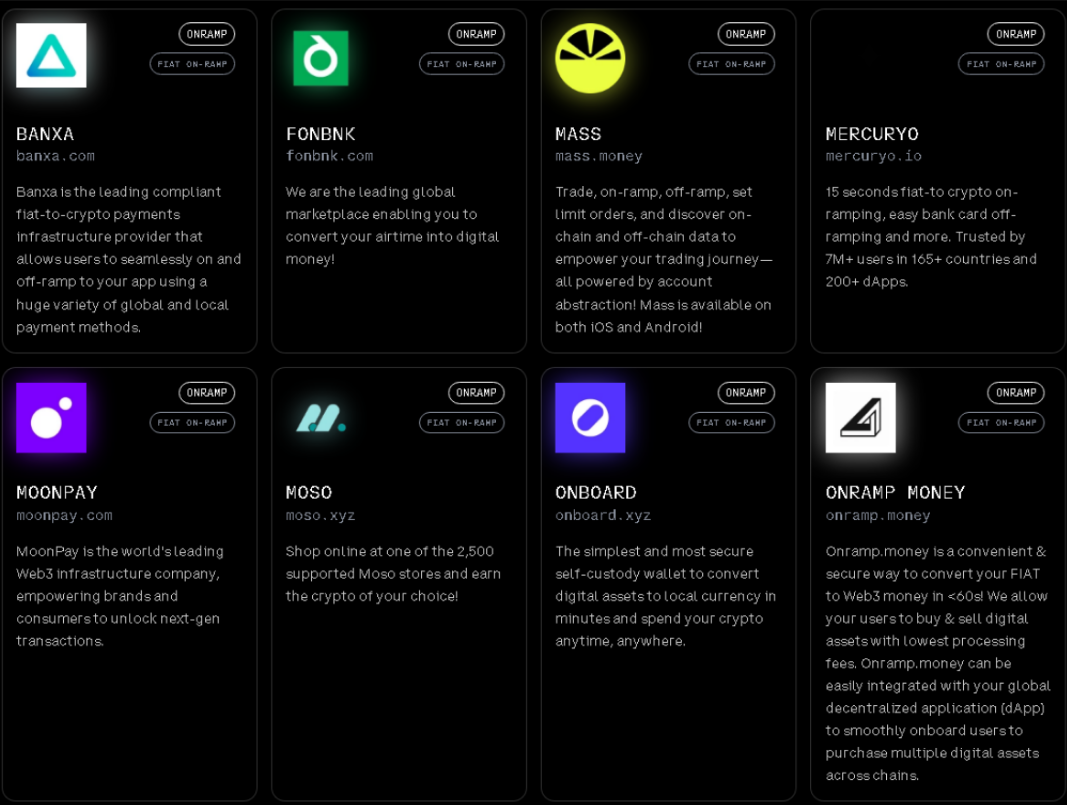This screenshot has width=1067, height=805.
Task: Click the Banxa triangle logo icon
Action: (x=51, y=55)
